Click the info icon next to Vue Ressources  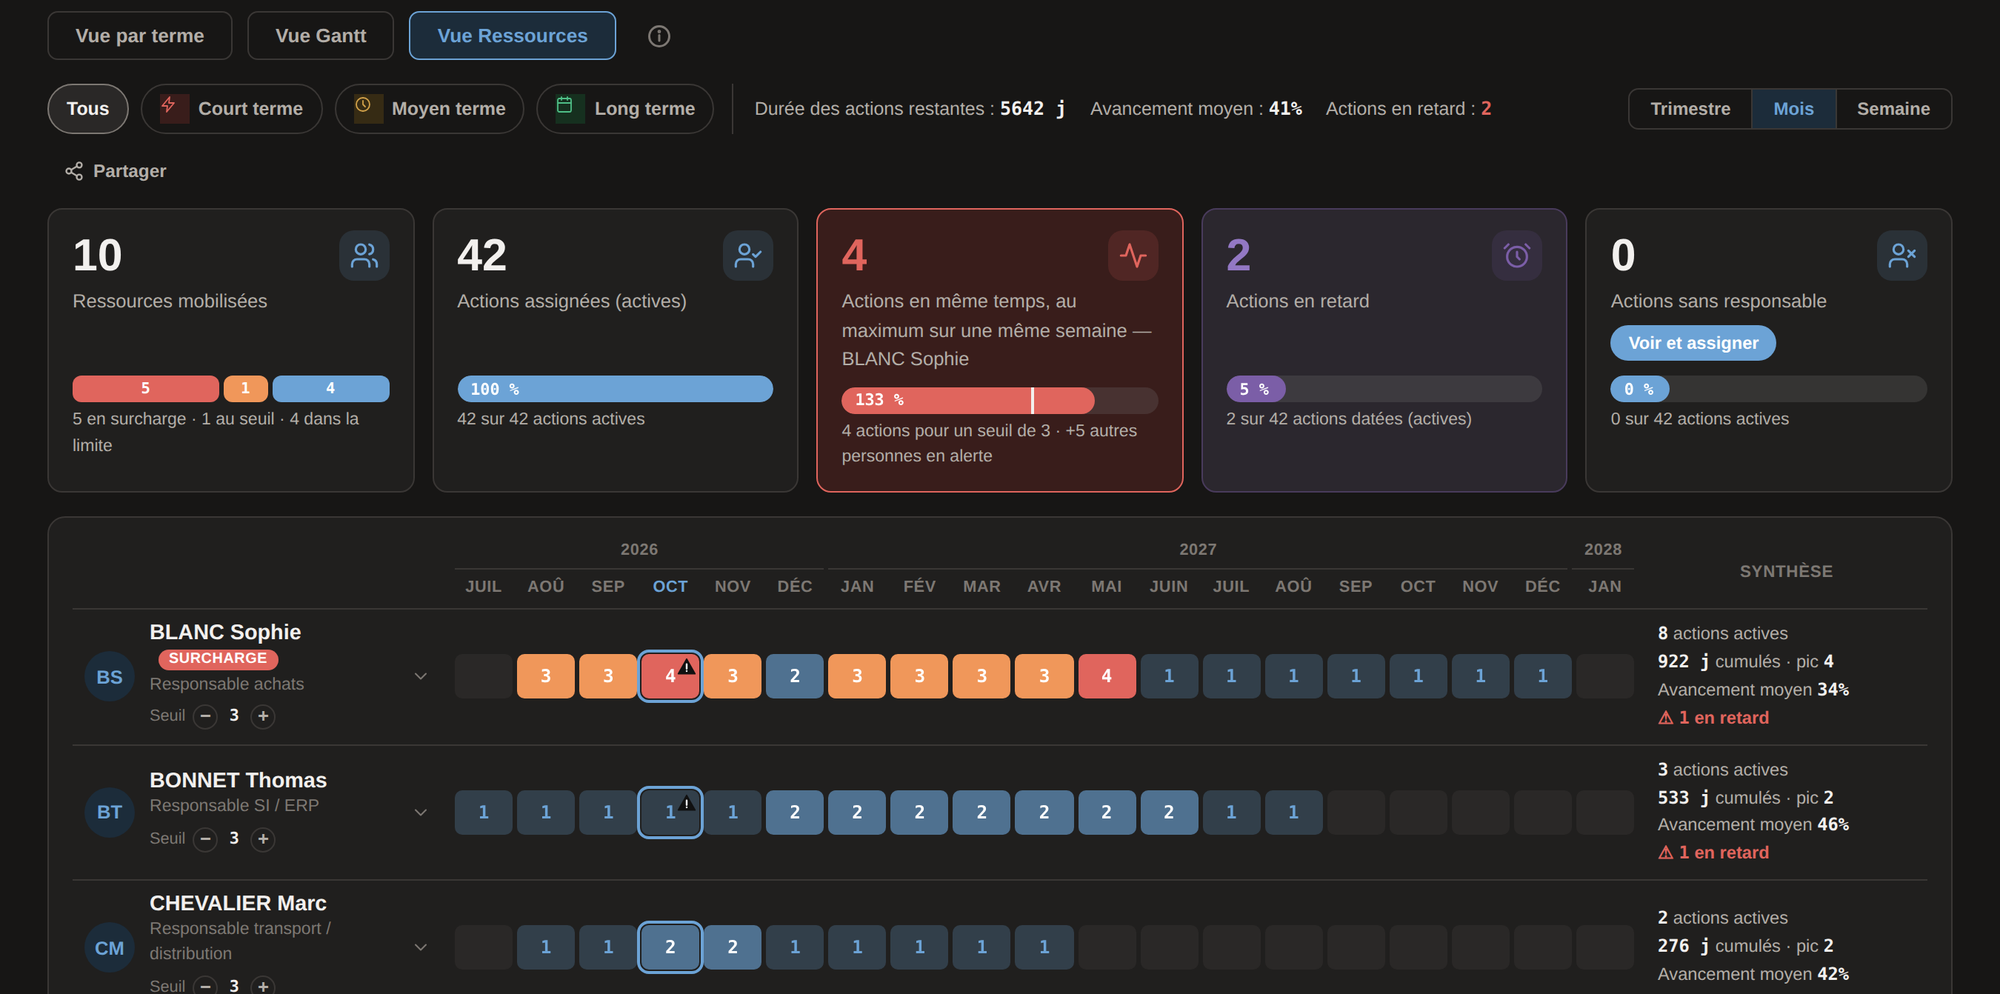click(659, 36)
